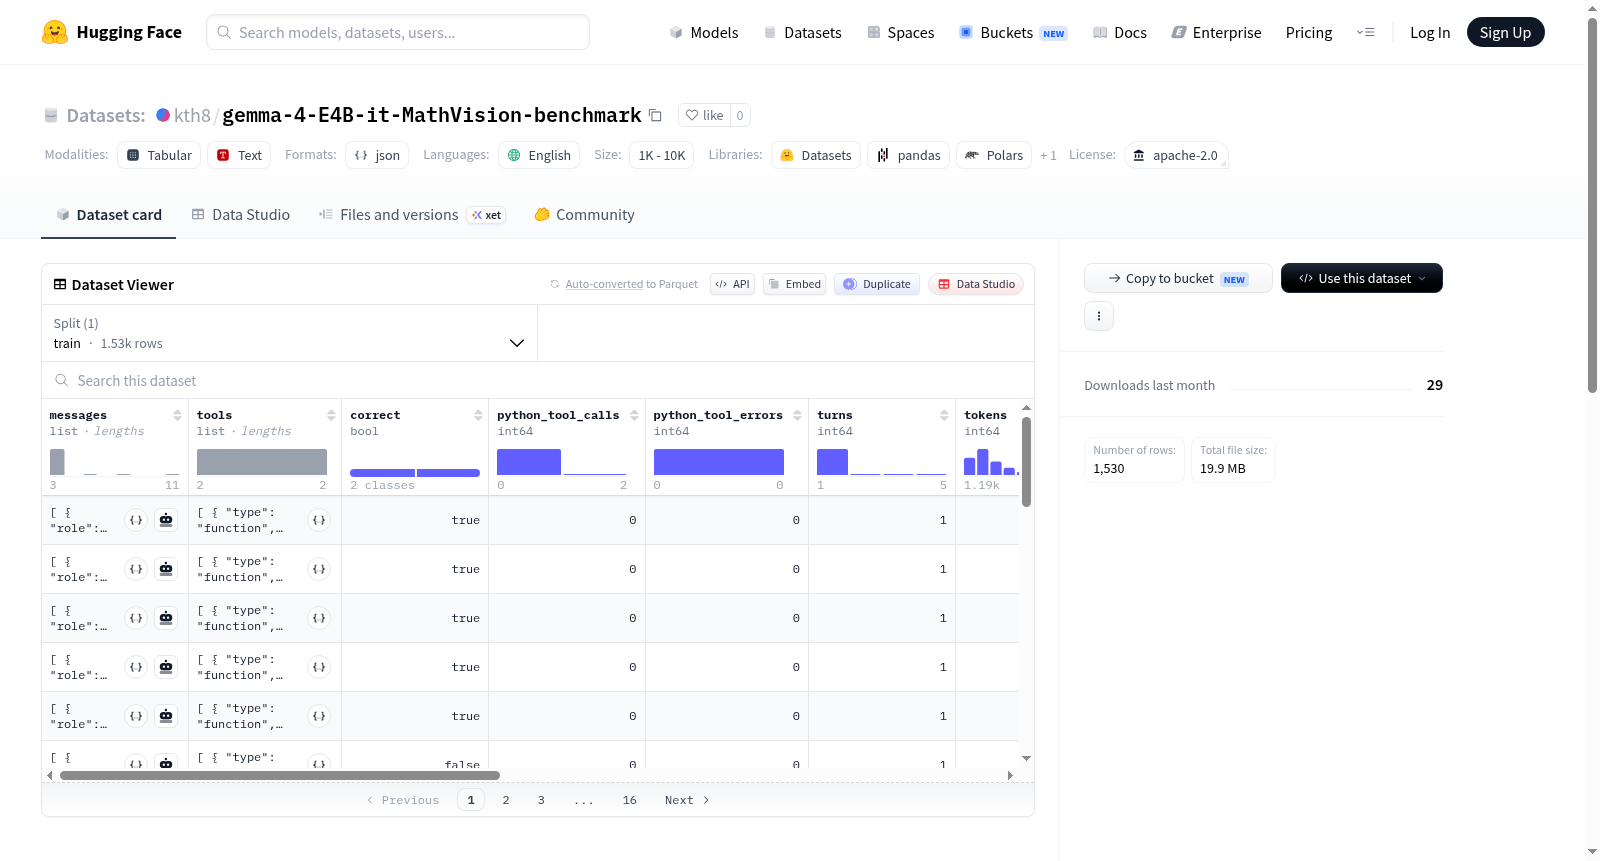The image size is (1600, 861).
Task: Sort the python_tool_errors column
Action: coord(797,415)
